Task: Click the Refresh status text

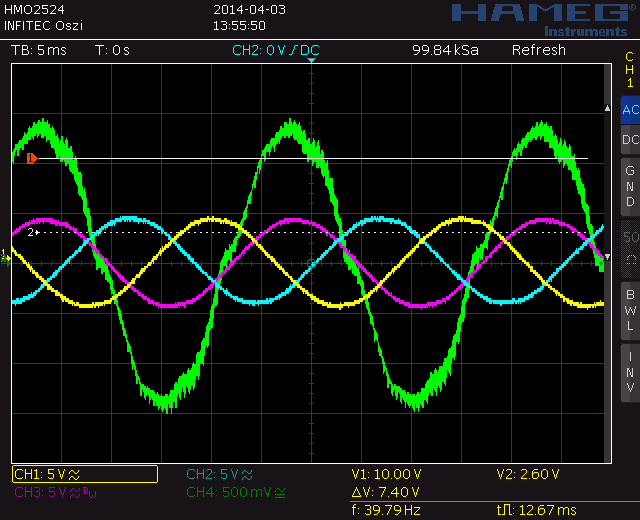Action: 539,50
